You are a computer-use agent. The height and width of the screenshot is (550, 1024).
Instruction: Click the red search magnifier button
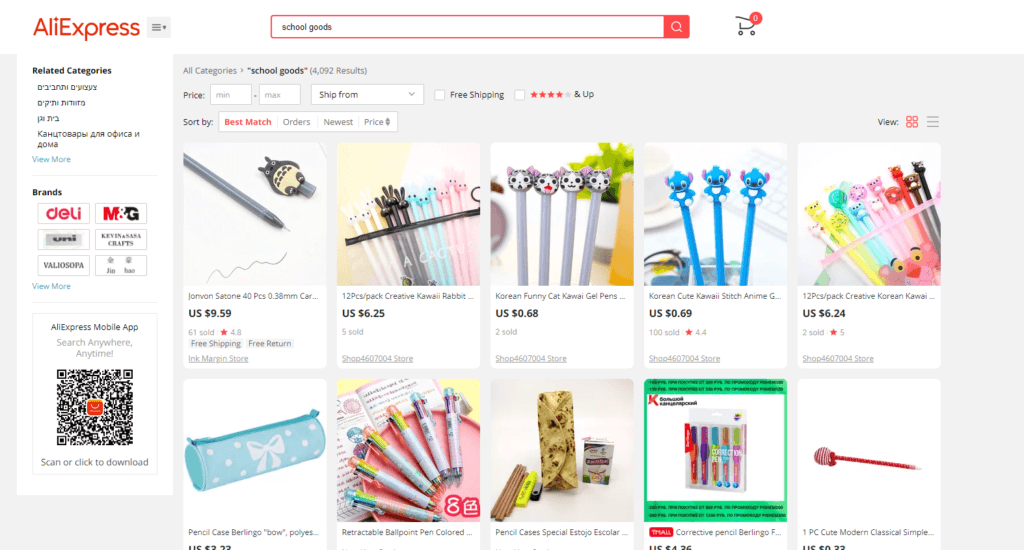tap(677, 27)
